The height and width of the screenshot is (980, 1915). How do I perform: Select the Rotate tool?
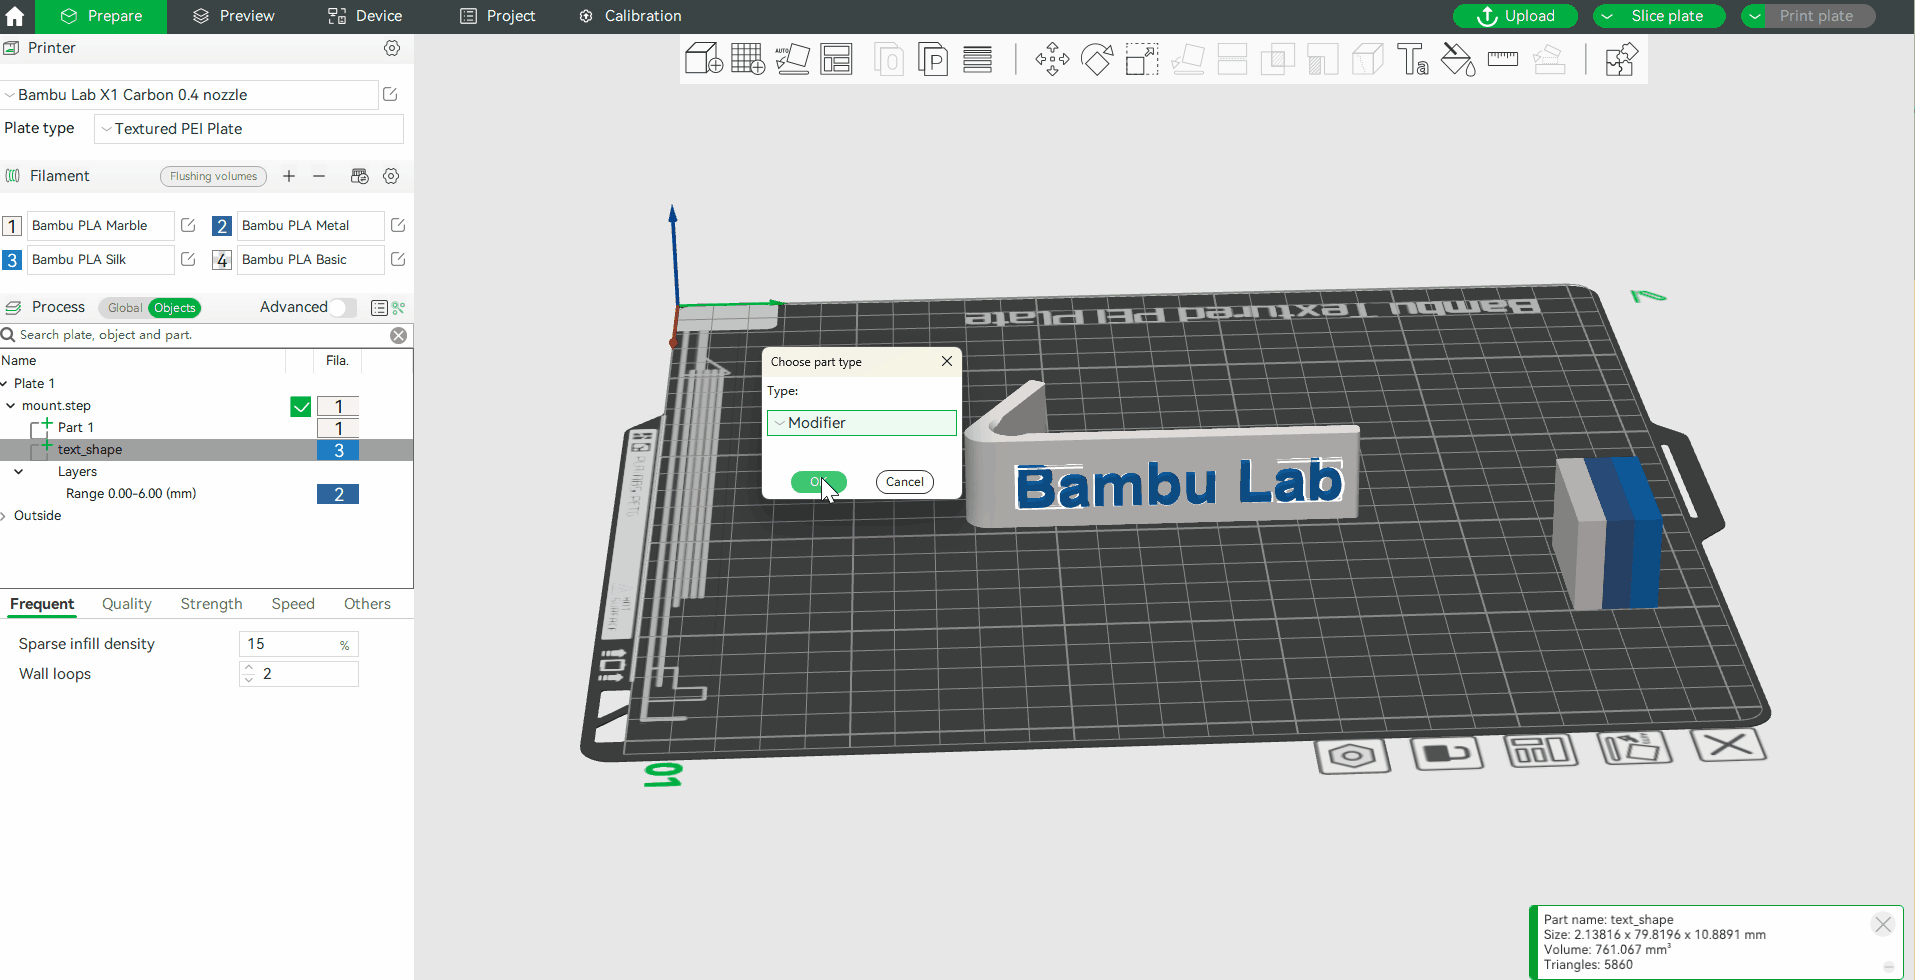tap(1097, 59)
